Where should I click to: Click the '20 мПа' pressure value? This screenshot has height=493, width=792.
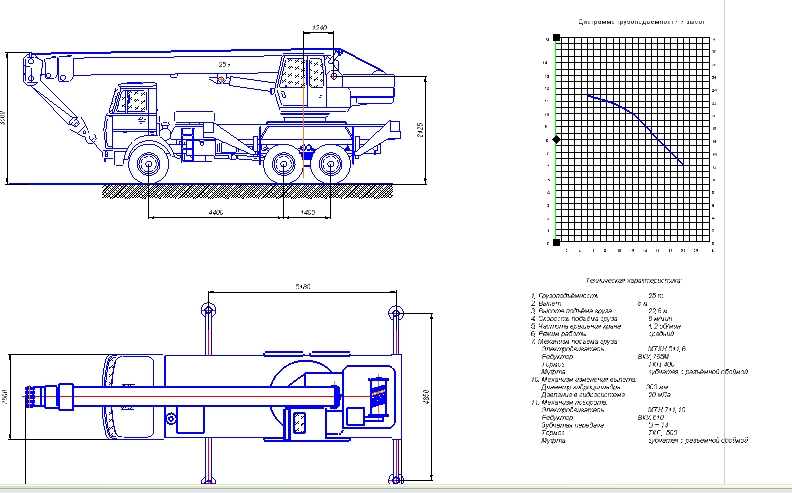tap(658, 395)
